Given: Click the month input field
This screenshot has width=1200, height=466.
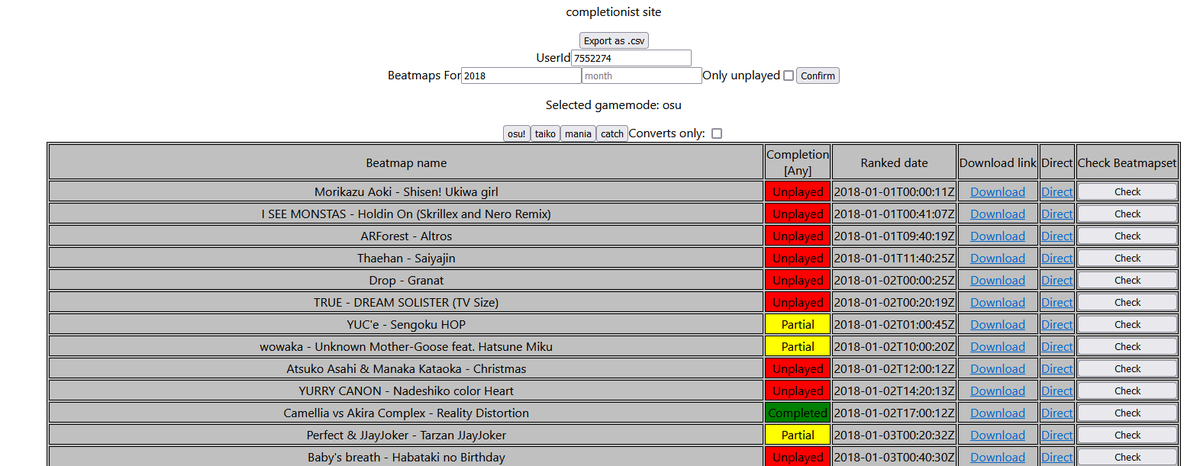Looking at the screenshot, I should (x=641, y=76).
